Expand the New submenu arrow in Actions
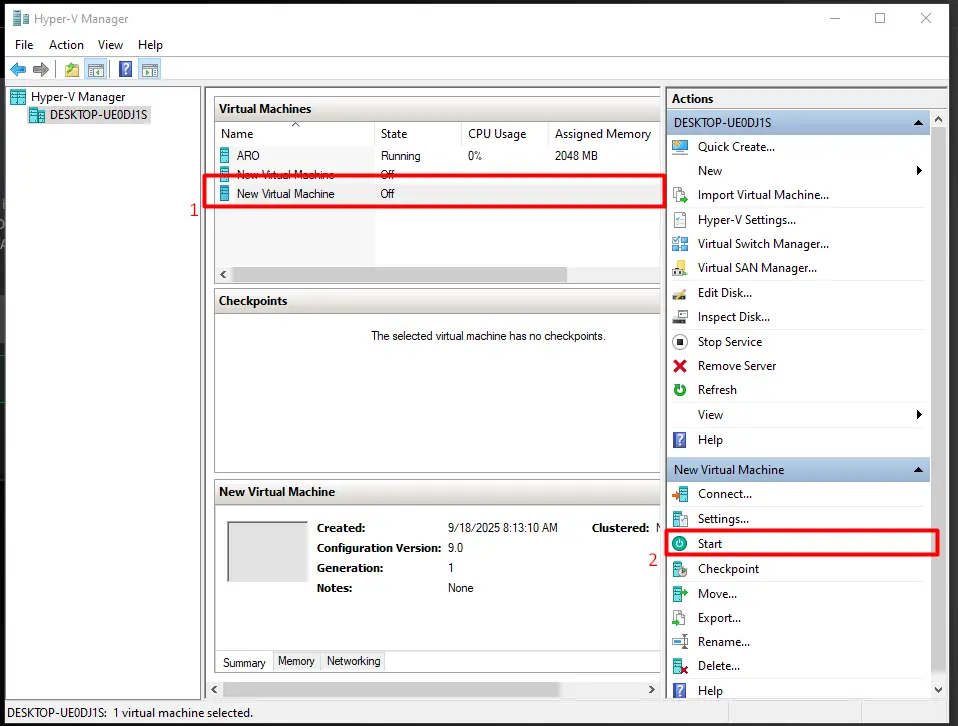The height and width of the screenshot is (726, 958). tap(919, 170)
